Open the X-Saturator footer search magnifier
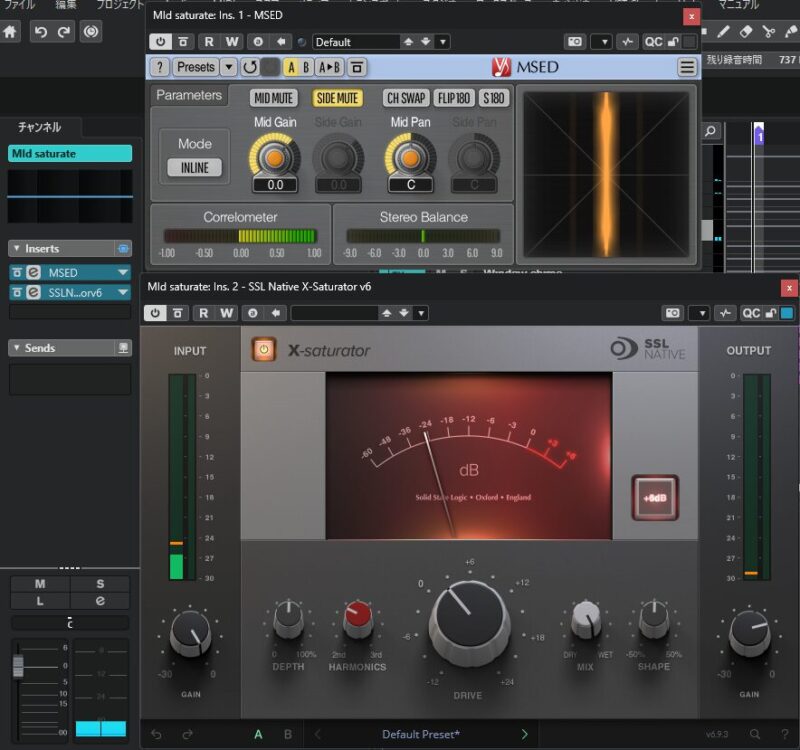The image size is (800, 750). coord(755,734)
